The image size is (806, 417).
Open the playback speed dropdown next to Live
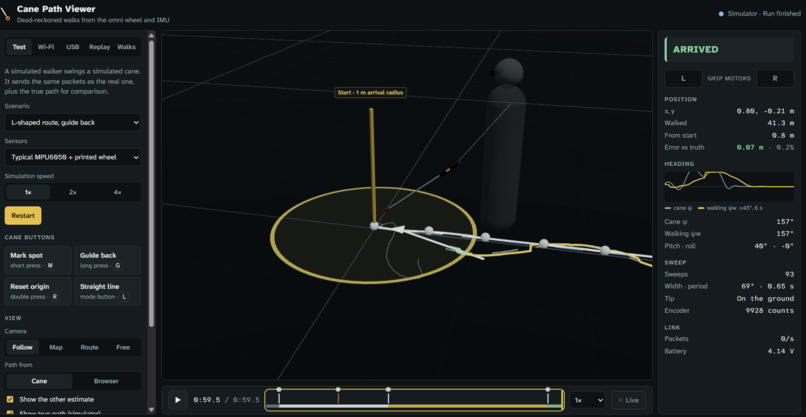pyautogui.click(x=587, y=400)
